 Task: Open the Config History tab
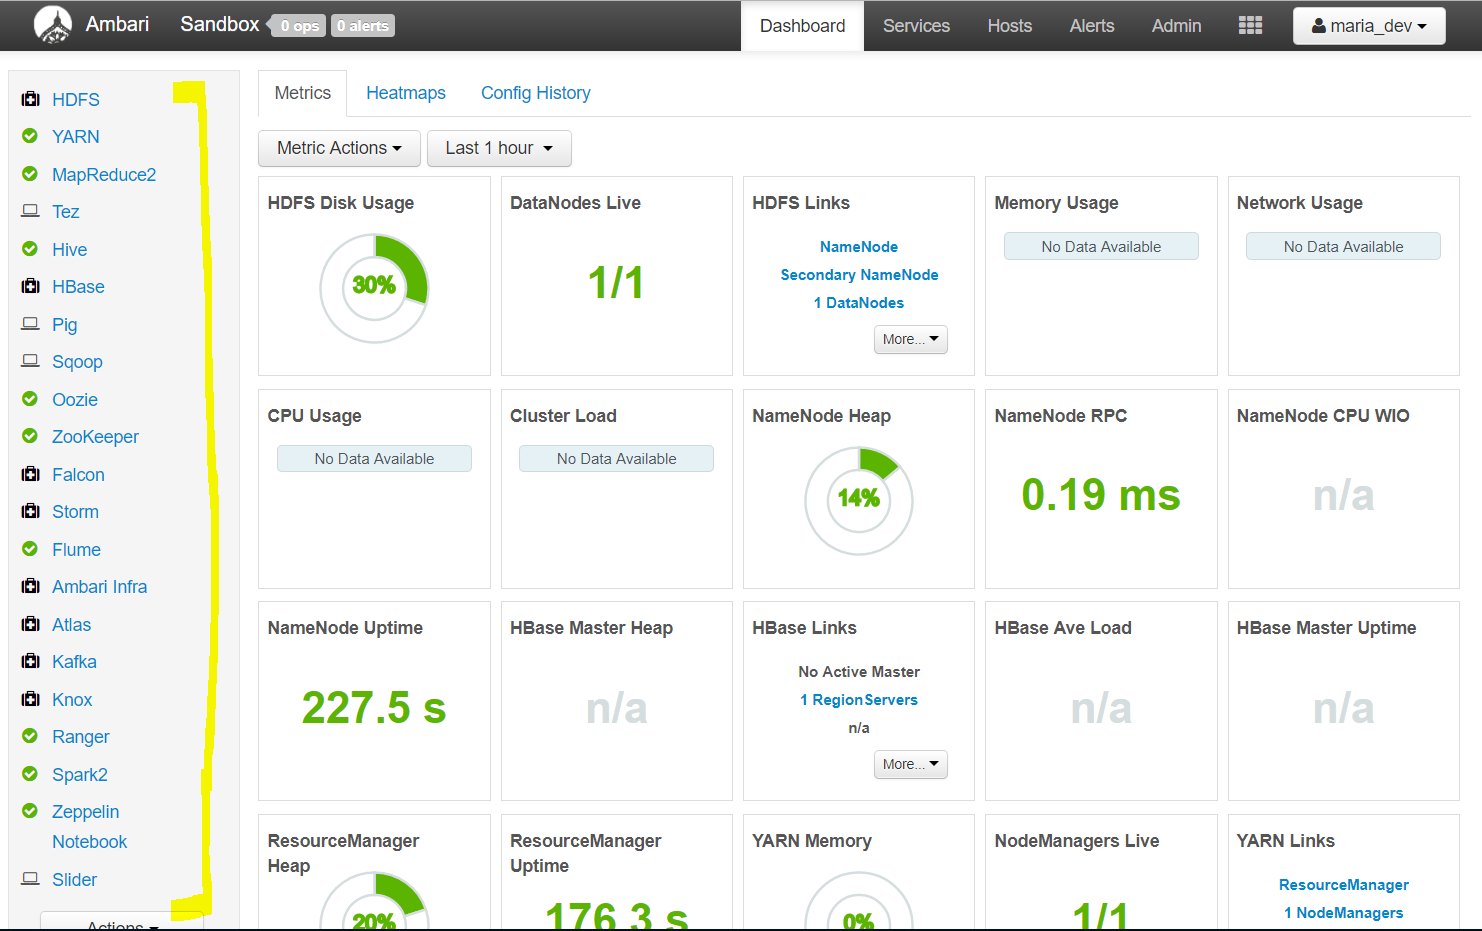pyautogui.click(x=536, y=93)
